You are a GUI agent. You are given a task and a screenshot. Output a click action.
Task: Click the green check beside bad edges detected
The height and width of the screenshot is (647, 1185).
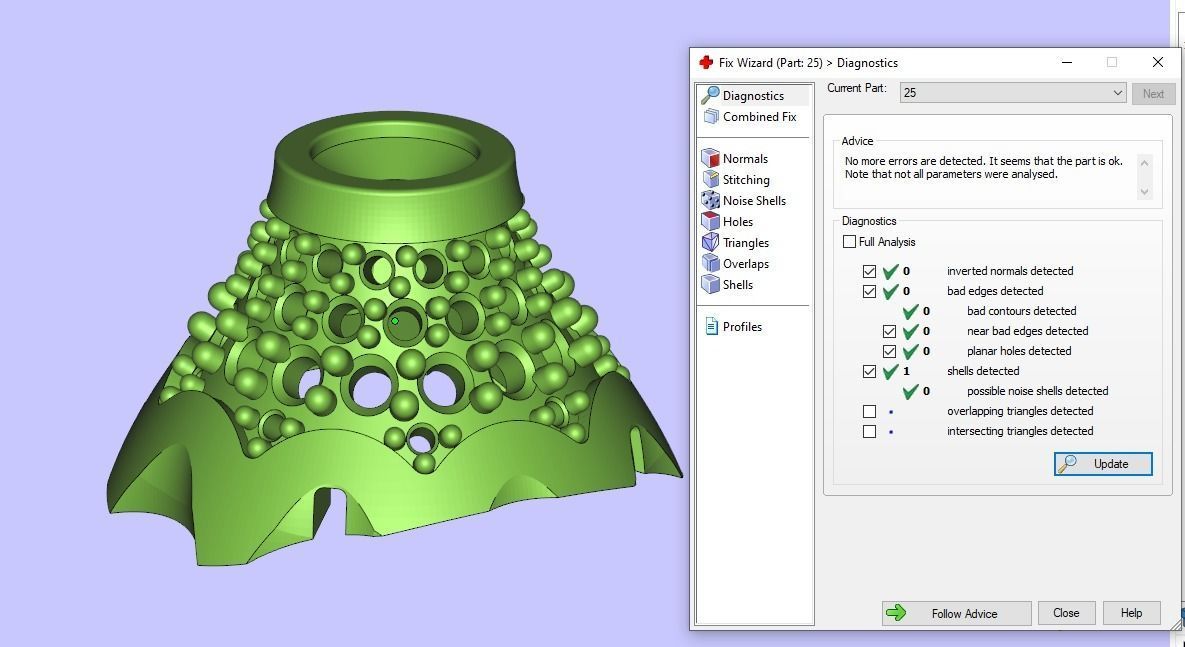891,291
